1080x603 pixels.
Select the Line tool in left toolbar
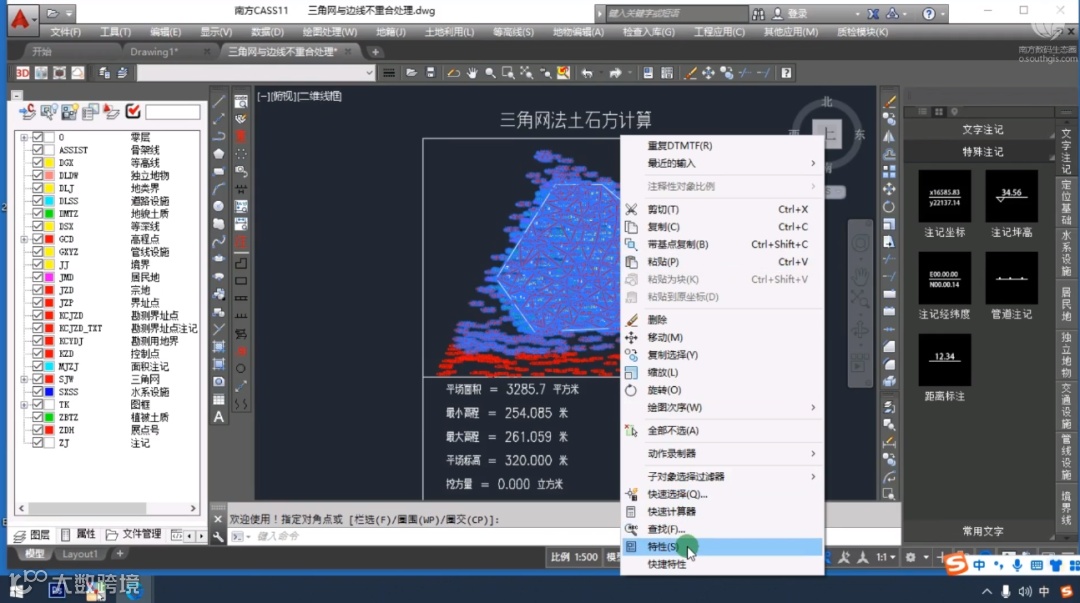pos(219,101)
